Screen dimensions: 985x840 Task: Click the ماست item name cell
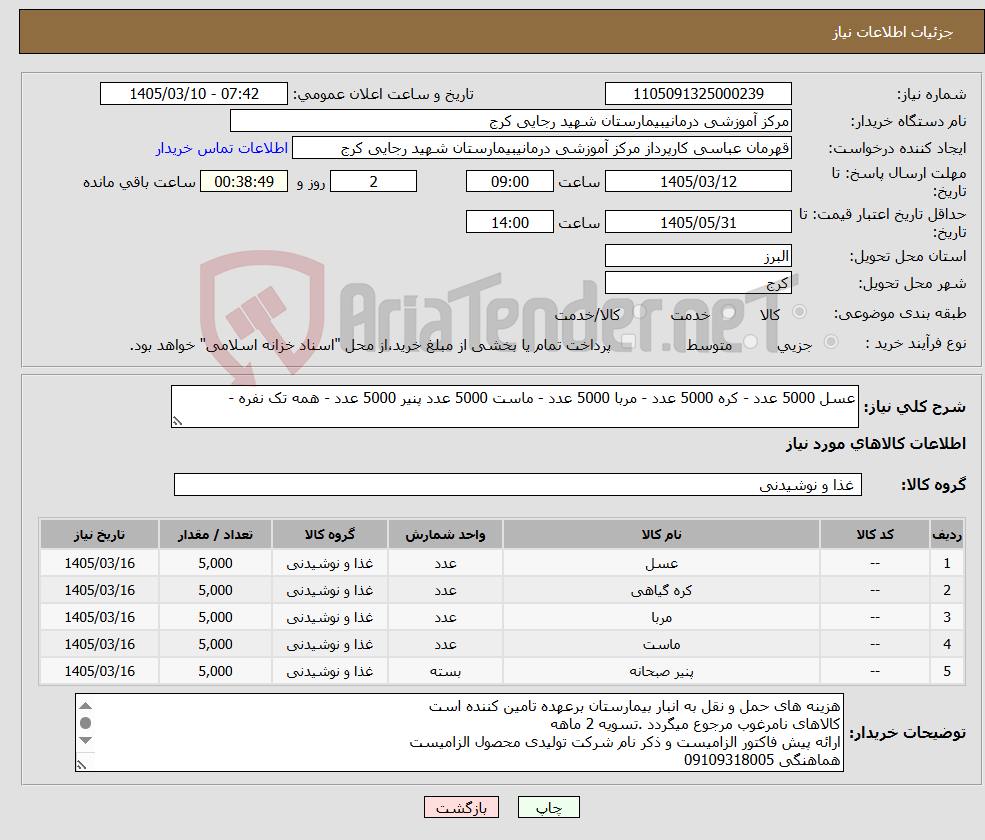661,644
